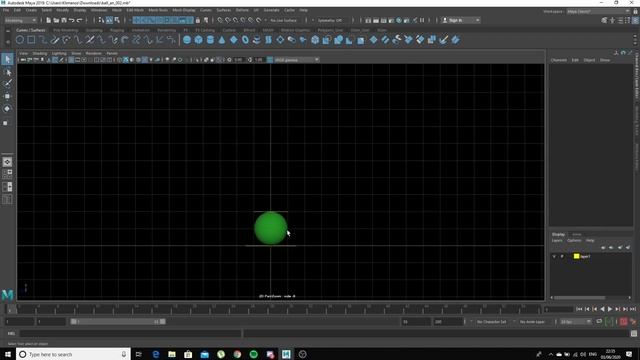Open Layers menu in Layer Editor
Screen dimensions: 640x360
click(557, 240)
